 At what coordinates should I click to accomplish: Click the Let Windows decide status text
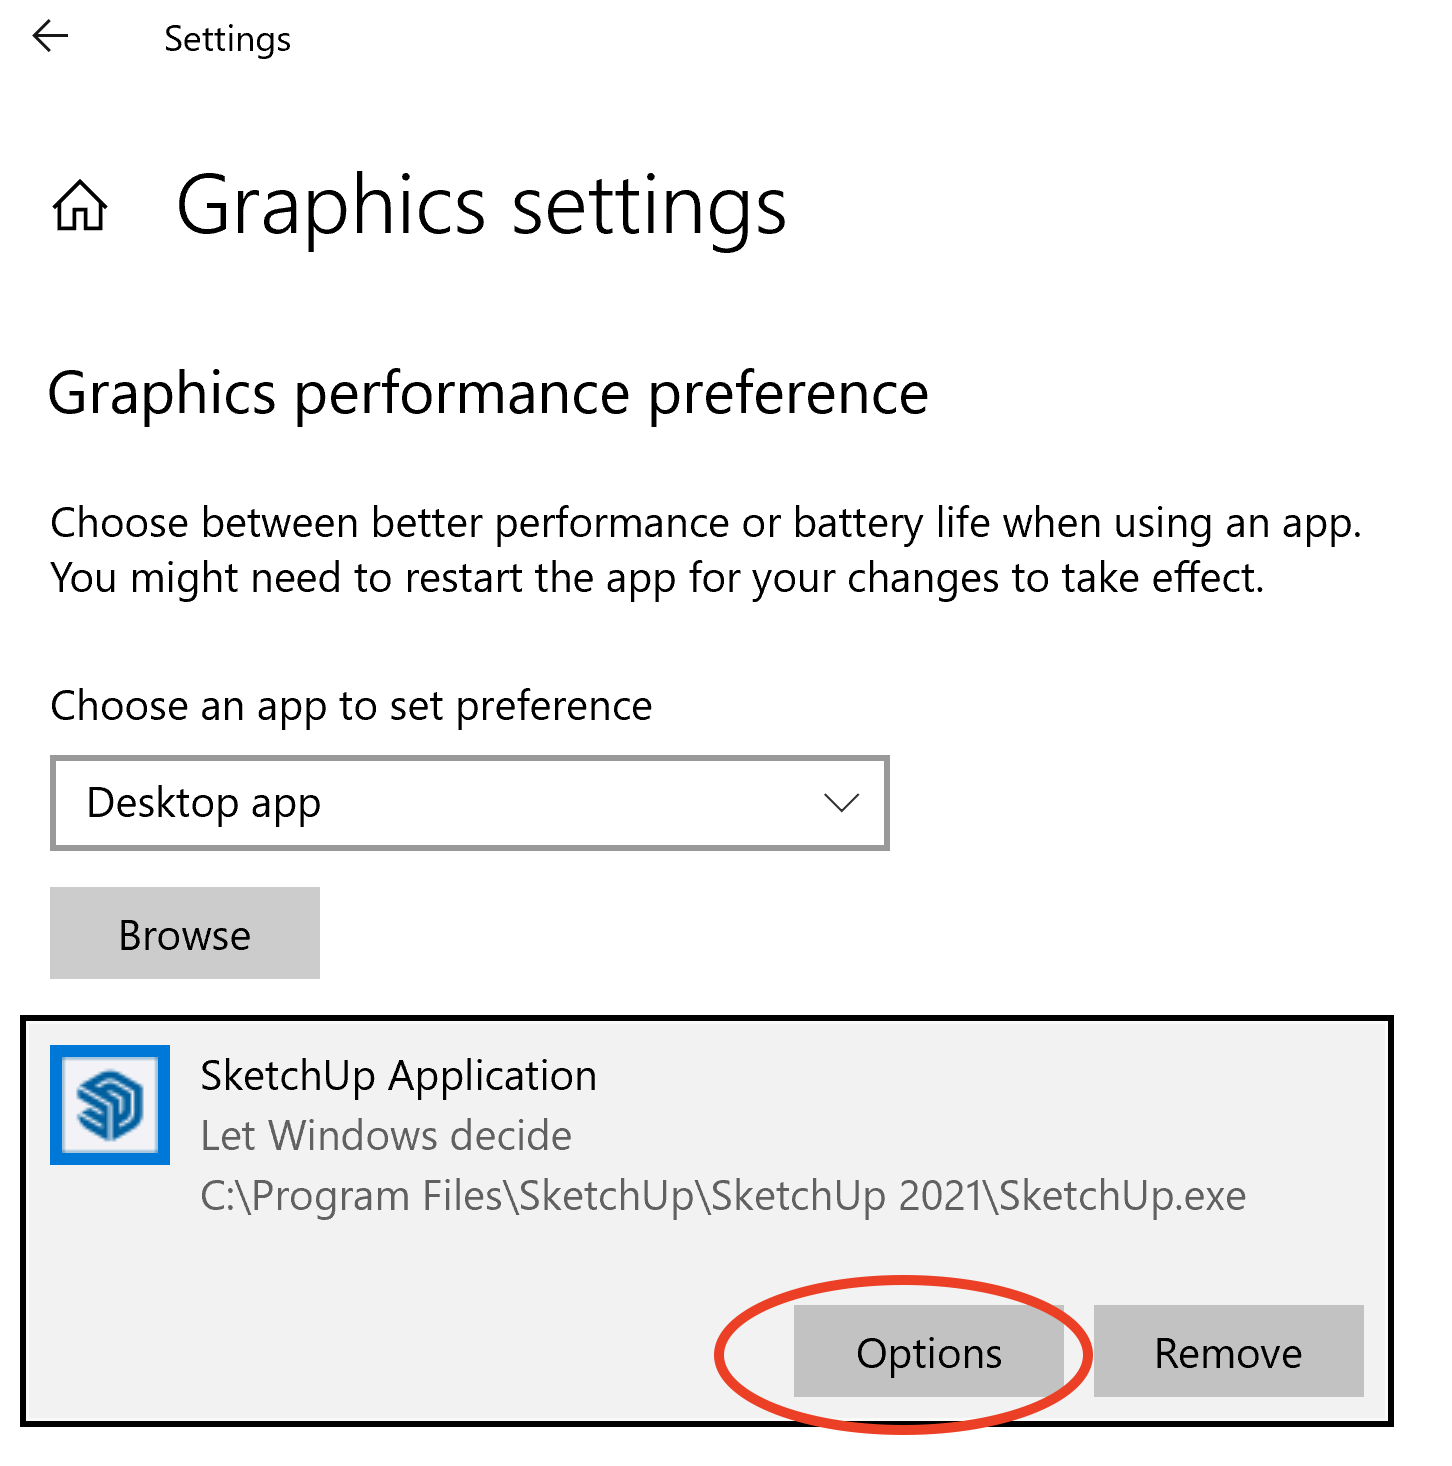[x=386, y=1136]
